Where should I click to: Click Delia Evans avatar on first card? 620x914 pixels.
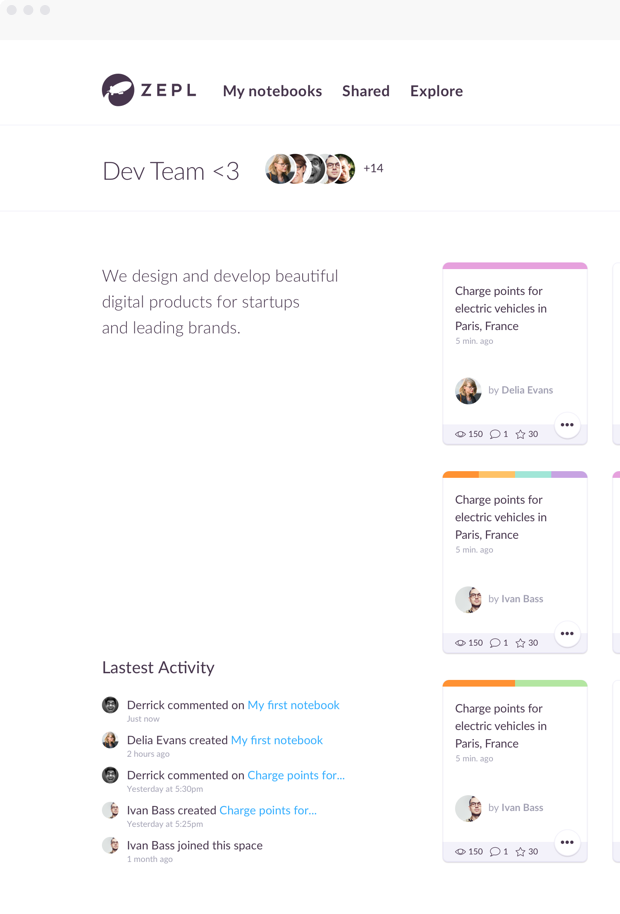pos(468,390)
